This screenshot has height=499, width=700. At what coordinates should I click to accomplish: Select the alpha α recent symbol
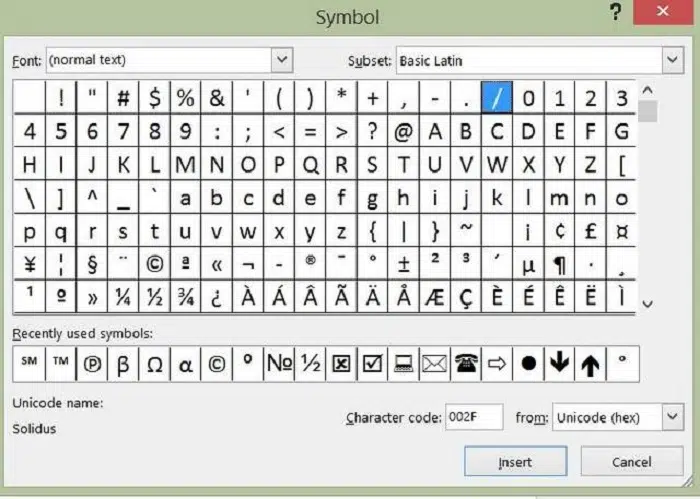click(x=186, y=364)
